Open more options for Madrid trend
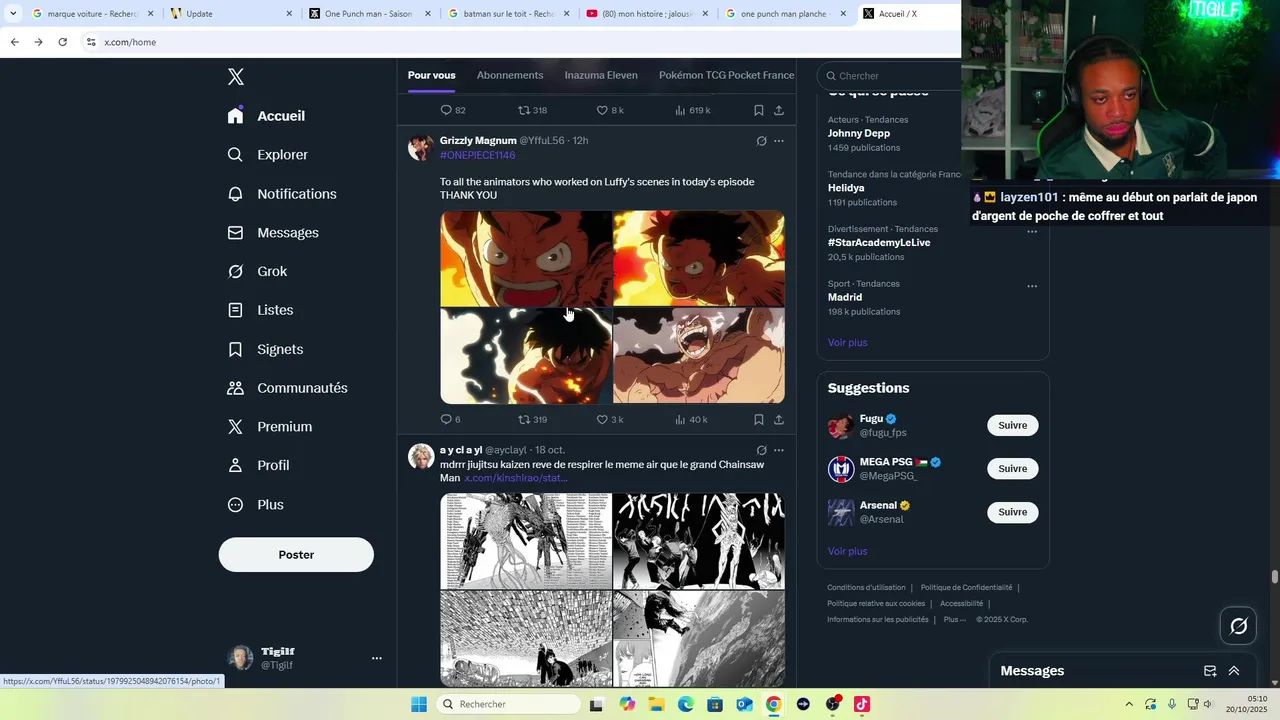 1032,286
